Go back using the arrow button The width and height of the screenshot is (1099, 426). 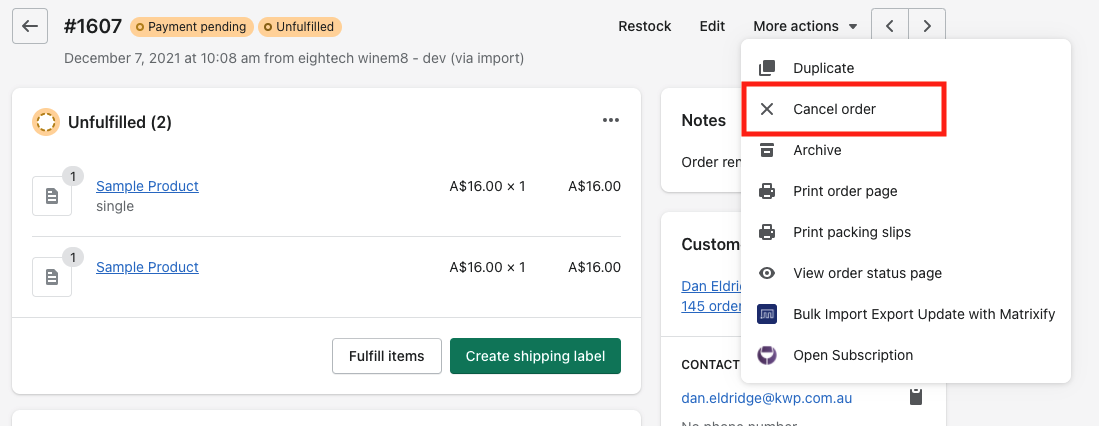click(x=29, y=27)
